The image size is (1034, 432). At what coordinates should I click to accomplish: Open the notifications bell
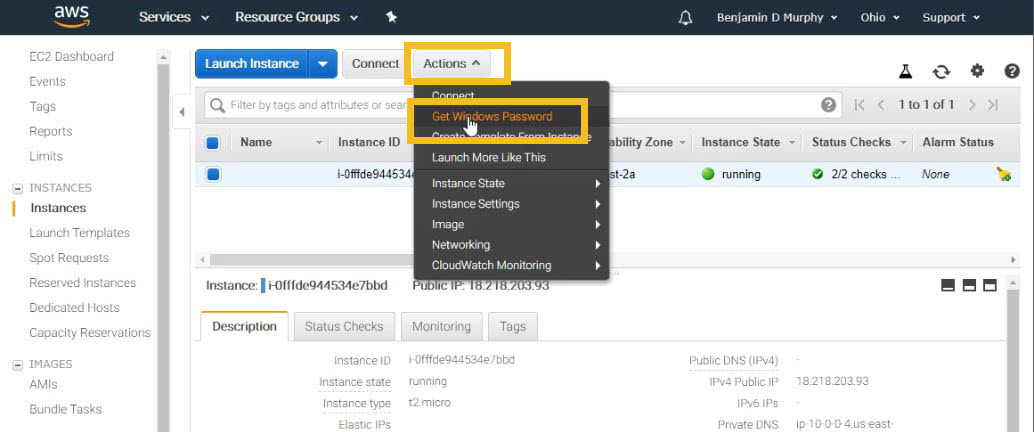[685, 18]
